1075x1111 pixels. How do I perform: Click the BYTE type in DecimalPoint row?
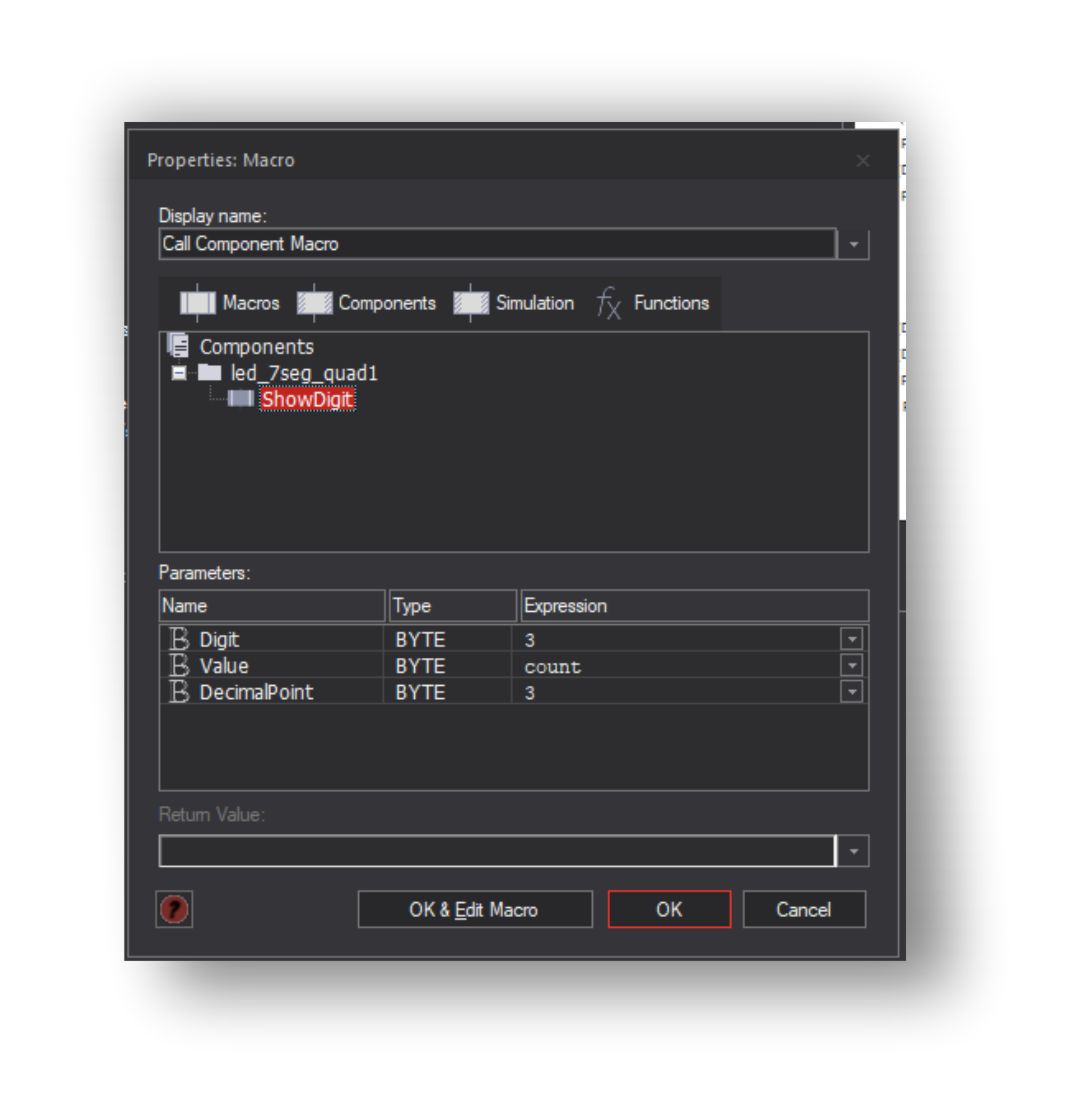tap(420, 692)
